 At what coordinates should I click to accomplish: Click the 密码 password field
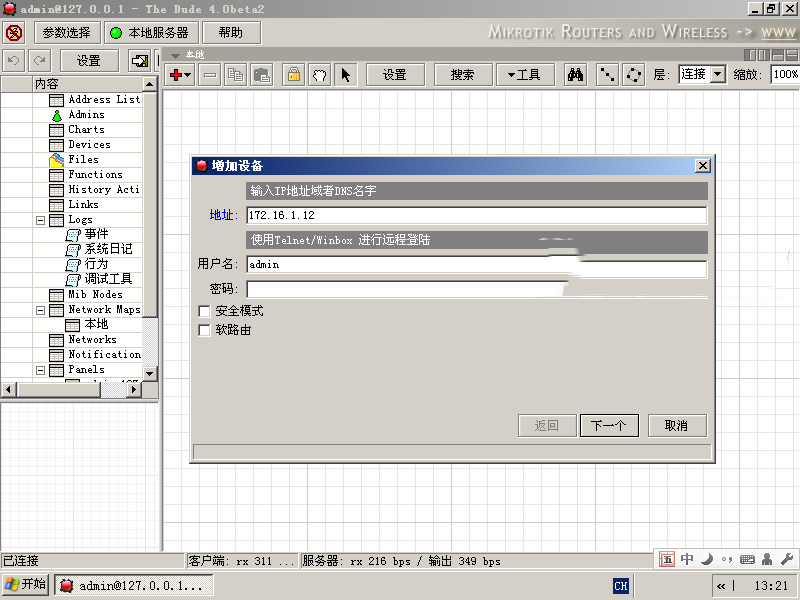click(x=477, y=289)
